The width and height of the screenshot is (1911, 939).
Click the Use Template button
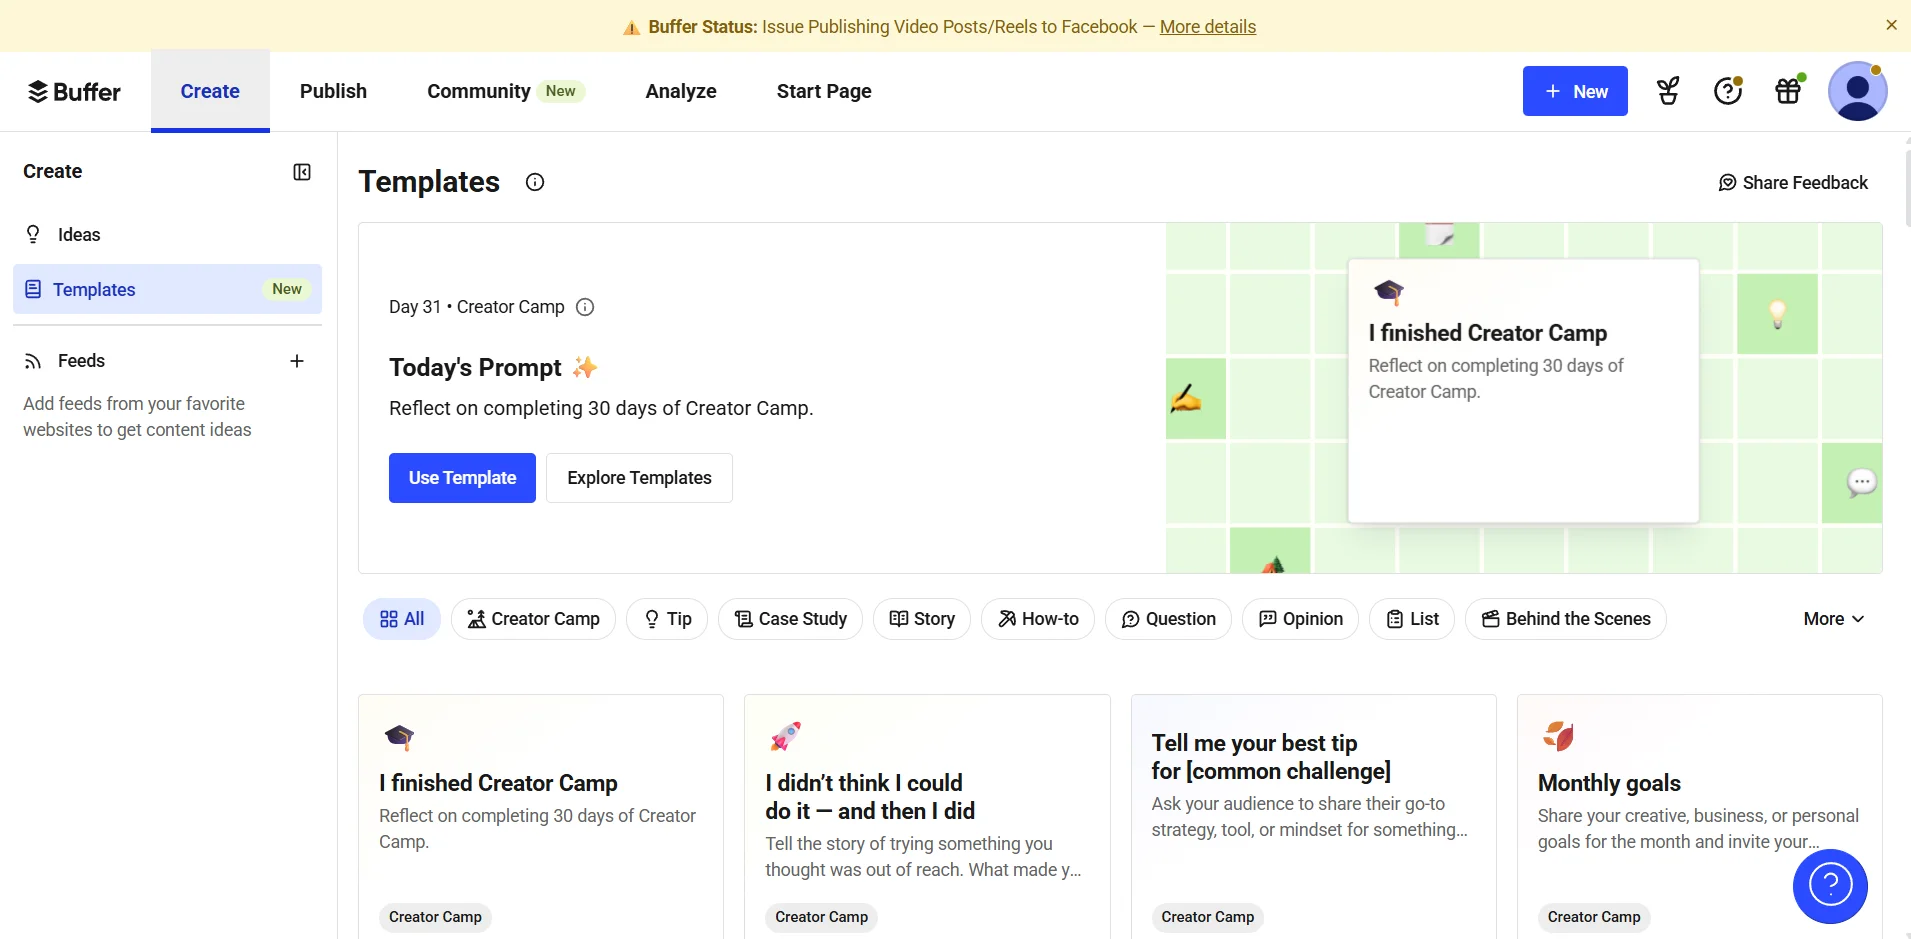tap(462, 478)
